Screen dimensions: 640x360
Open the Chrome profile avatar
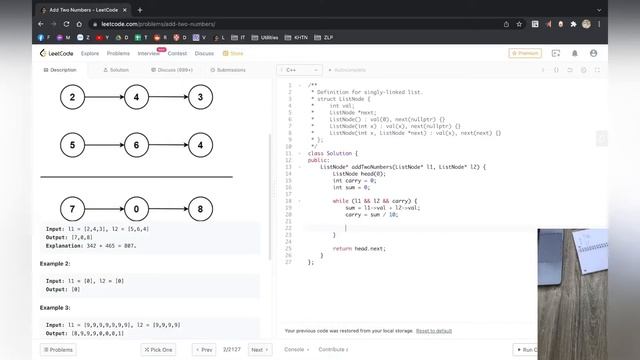[587, 24]
